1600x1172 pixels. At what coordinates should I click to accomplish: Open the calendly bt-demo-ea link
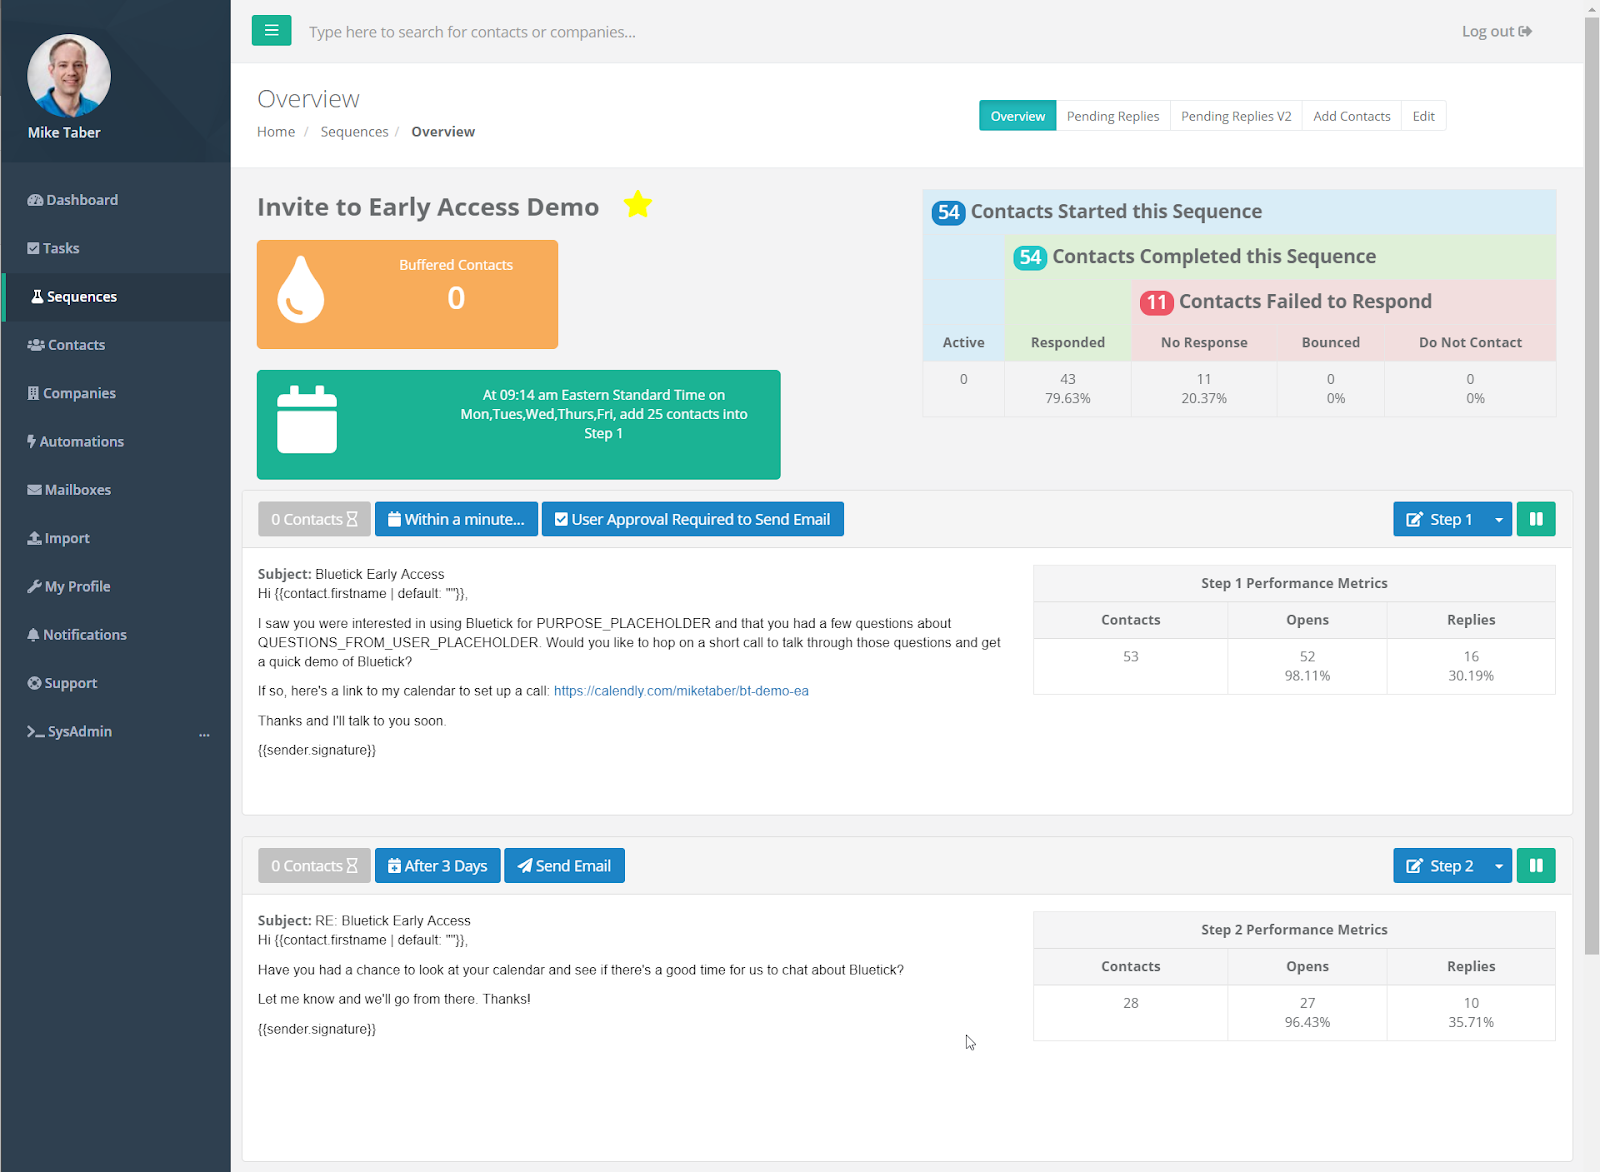681,691
